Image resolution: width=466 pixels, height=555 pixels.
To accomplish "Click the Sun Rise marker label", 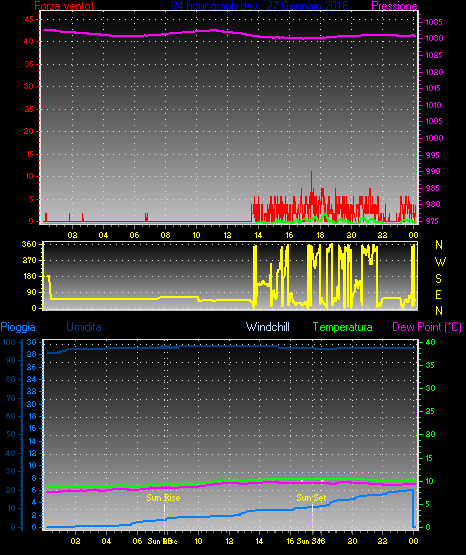I will (163, 498).
